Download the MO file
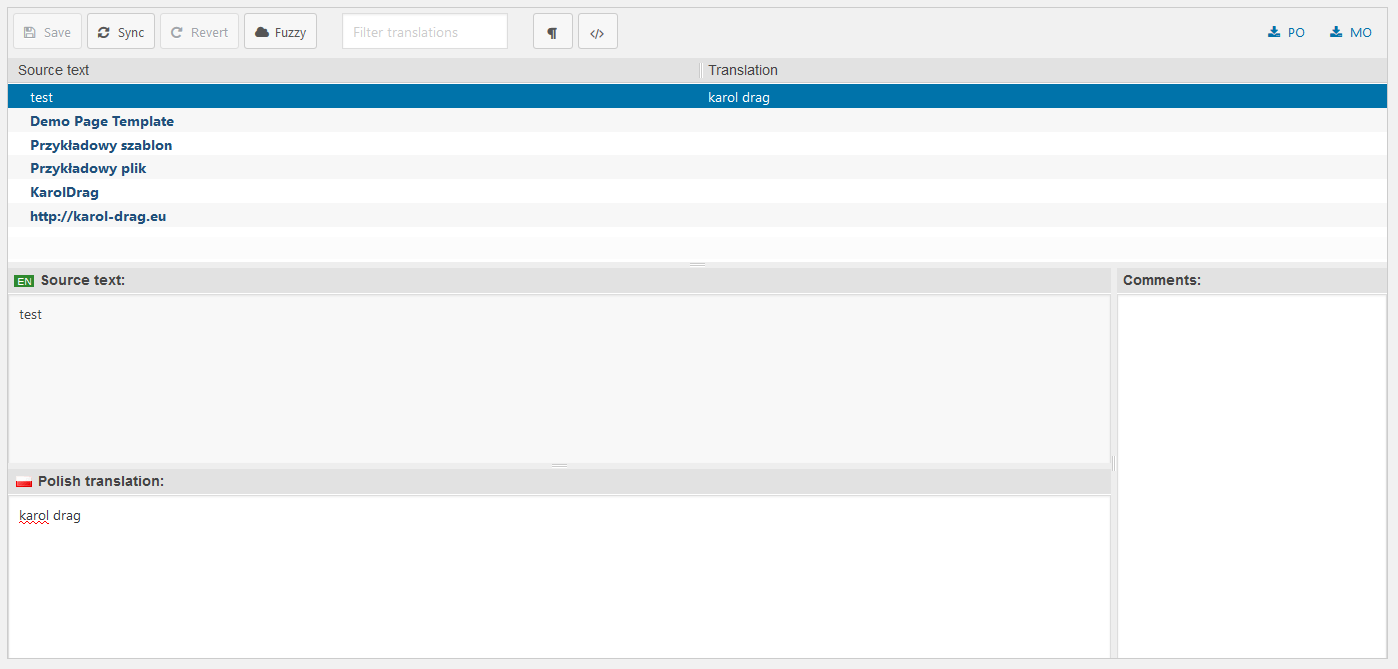The image size is (1398, 669). [1350, 32]
